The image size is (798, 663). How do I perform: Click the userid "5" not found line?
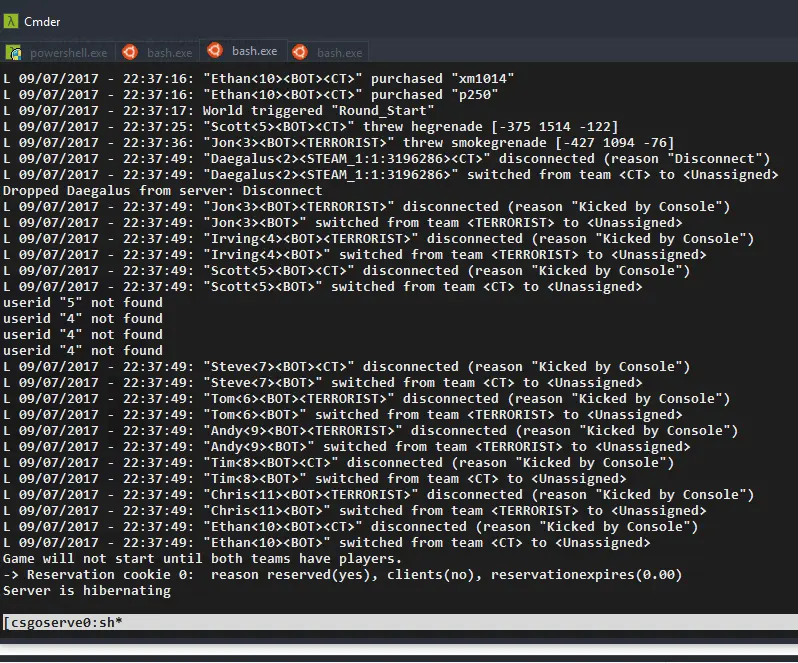(x=82, y=303)
